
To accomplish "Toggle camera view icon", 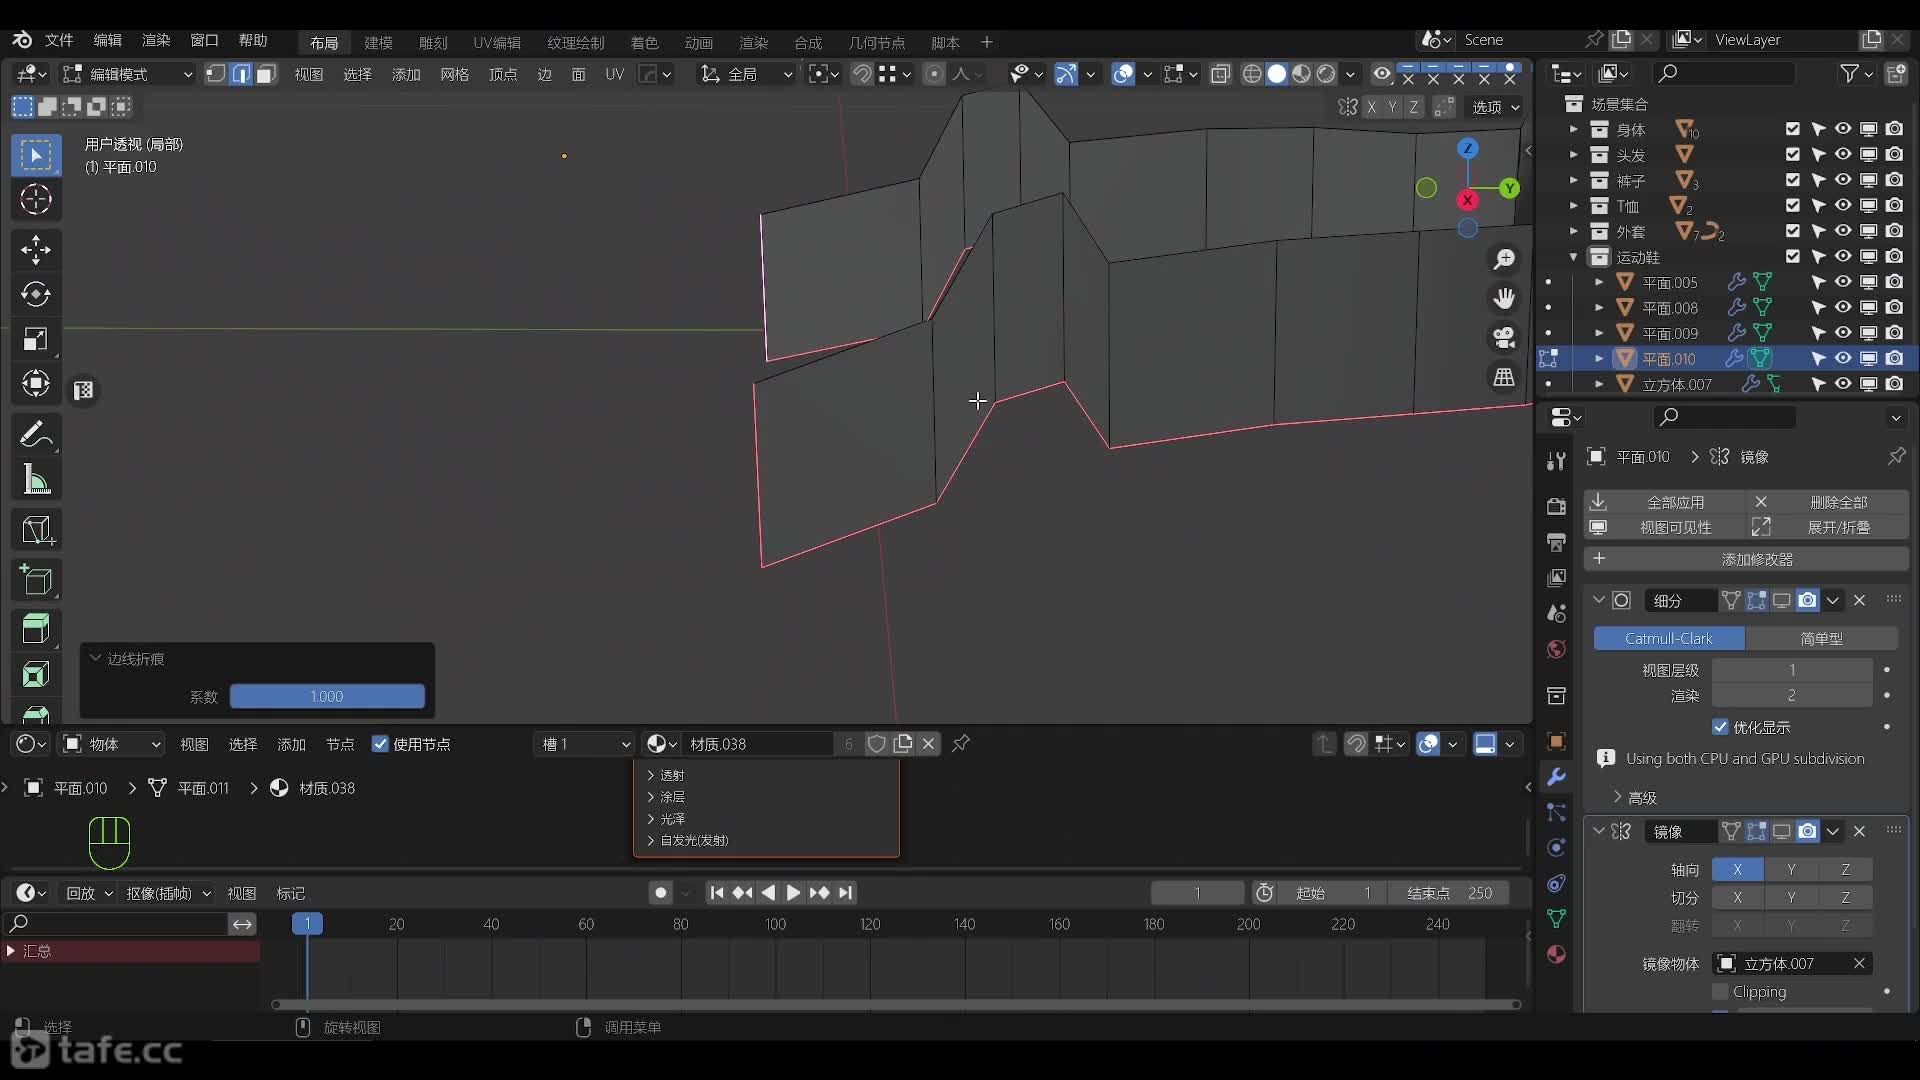I will click(x=1504, y=337).
